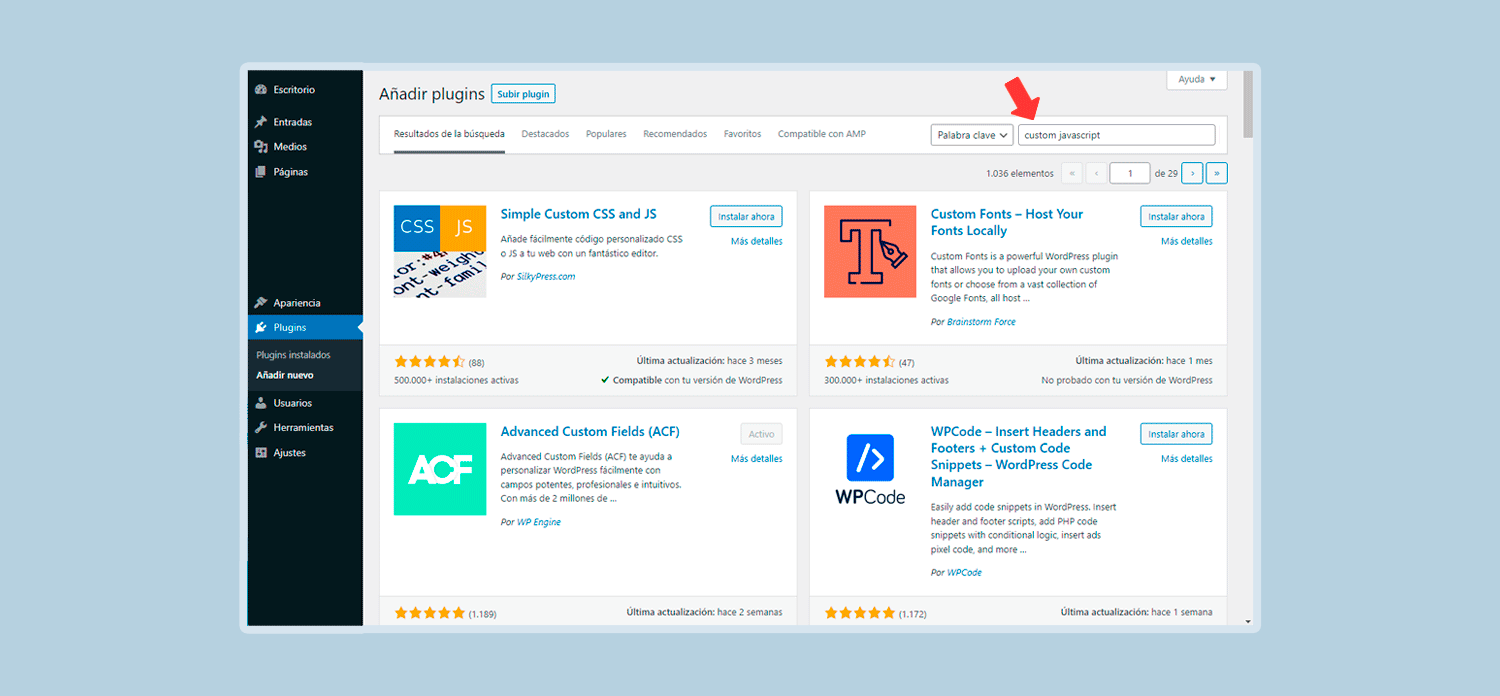
Task: Open Más detalles for Simple Custom CSS
Action: coord(757,241)
